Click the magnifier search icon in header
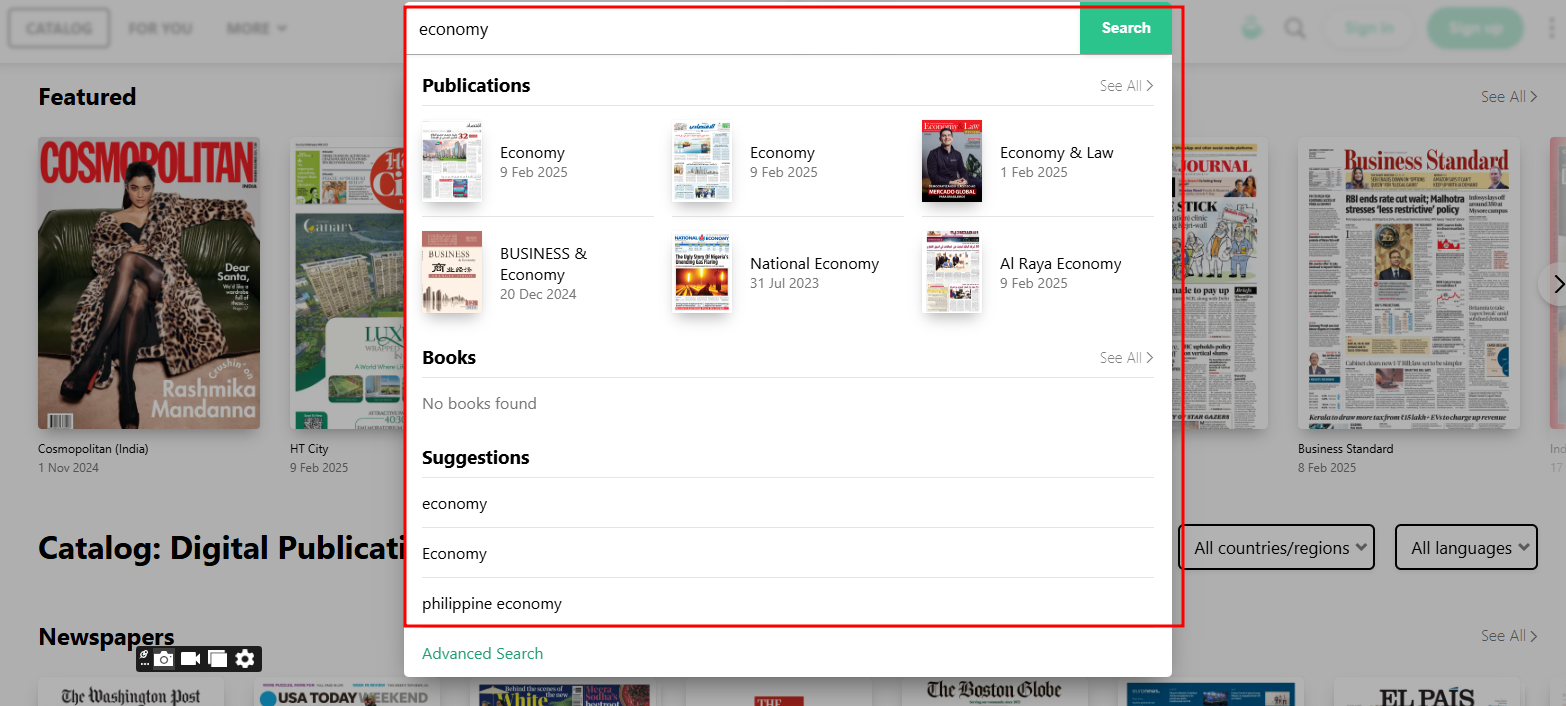This screenshot has height=706, width=1566. pyautogui.click(x=1295, y=28)
